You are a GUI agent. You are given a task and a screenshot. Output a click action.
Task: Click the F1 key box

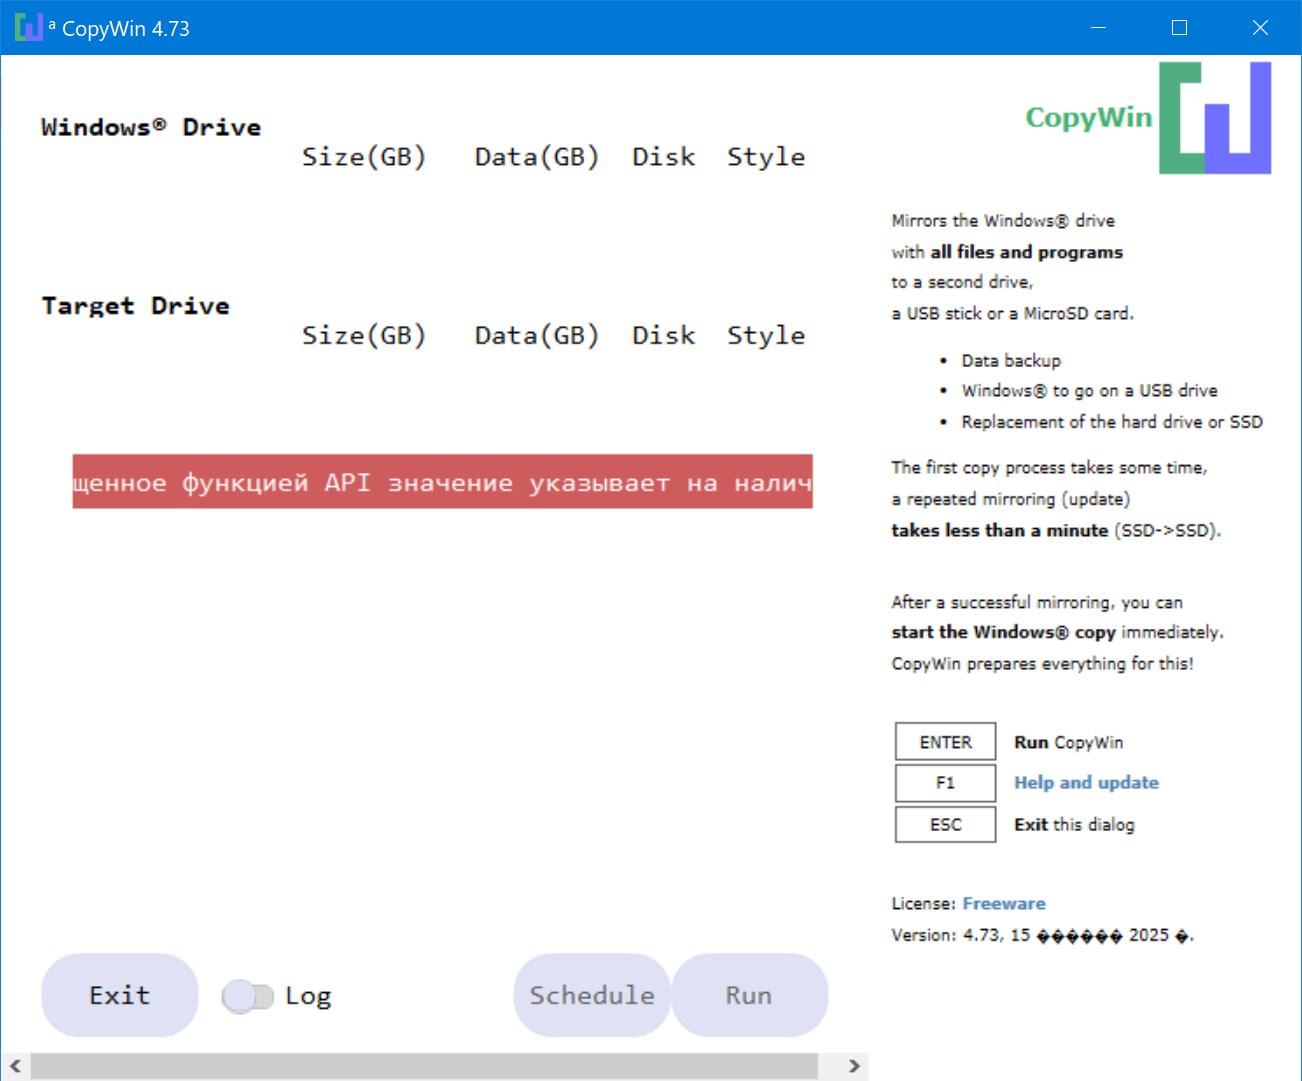pos(945,783)
